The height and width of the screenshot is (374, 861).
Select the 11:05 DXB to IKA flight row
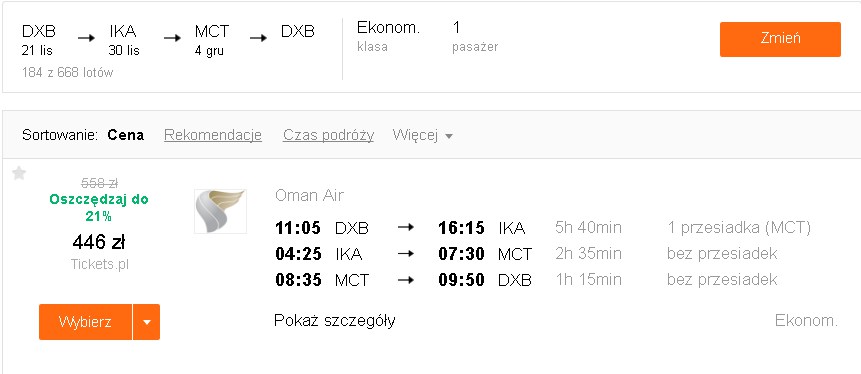pyautogui.click(x=543, y=227)
